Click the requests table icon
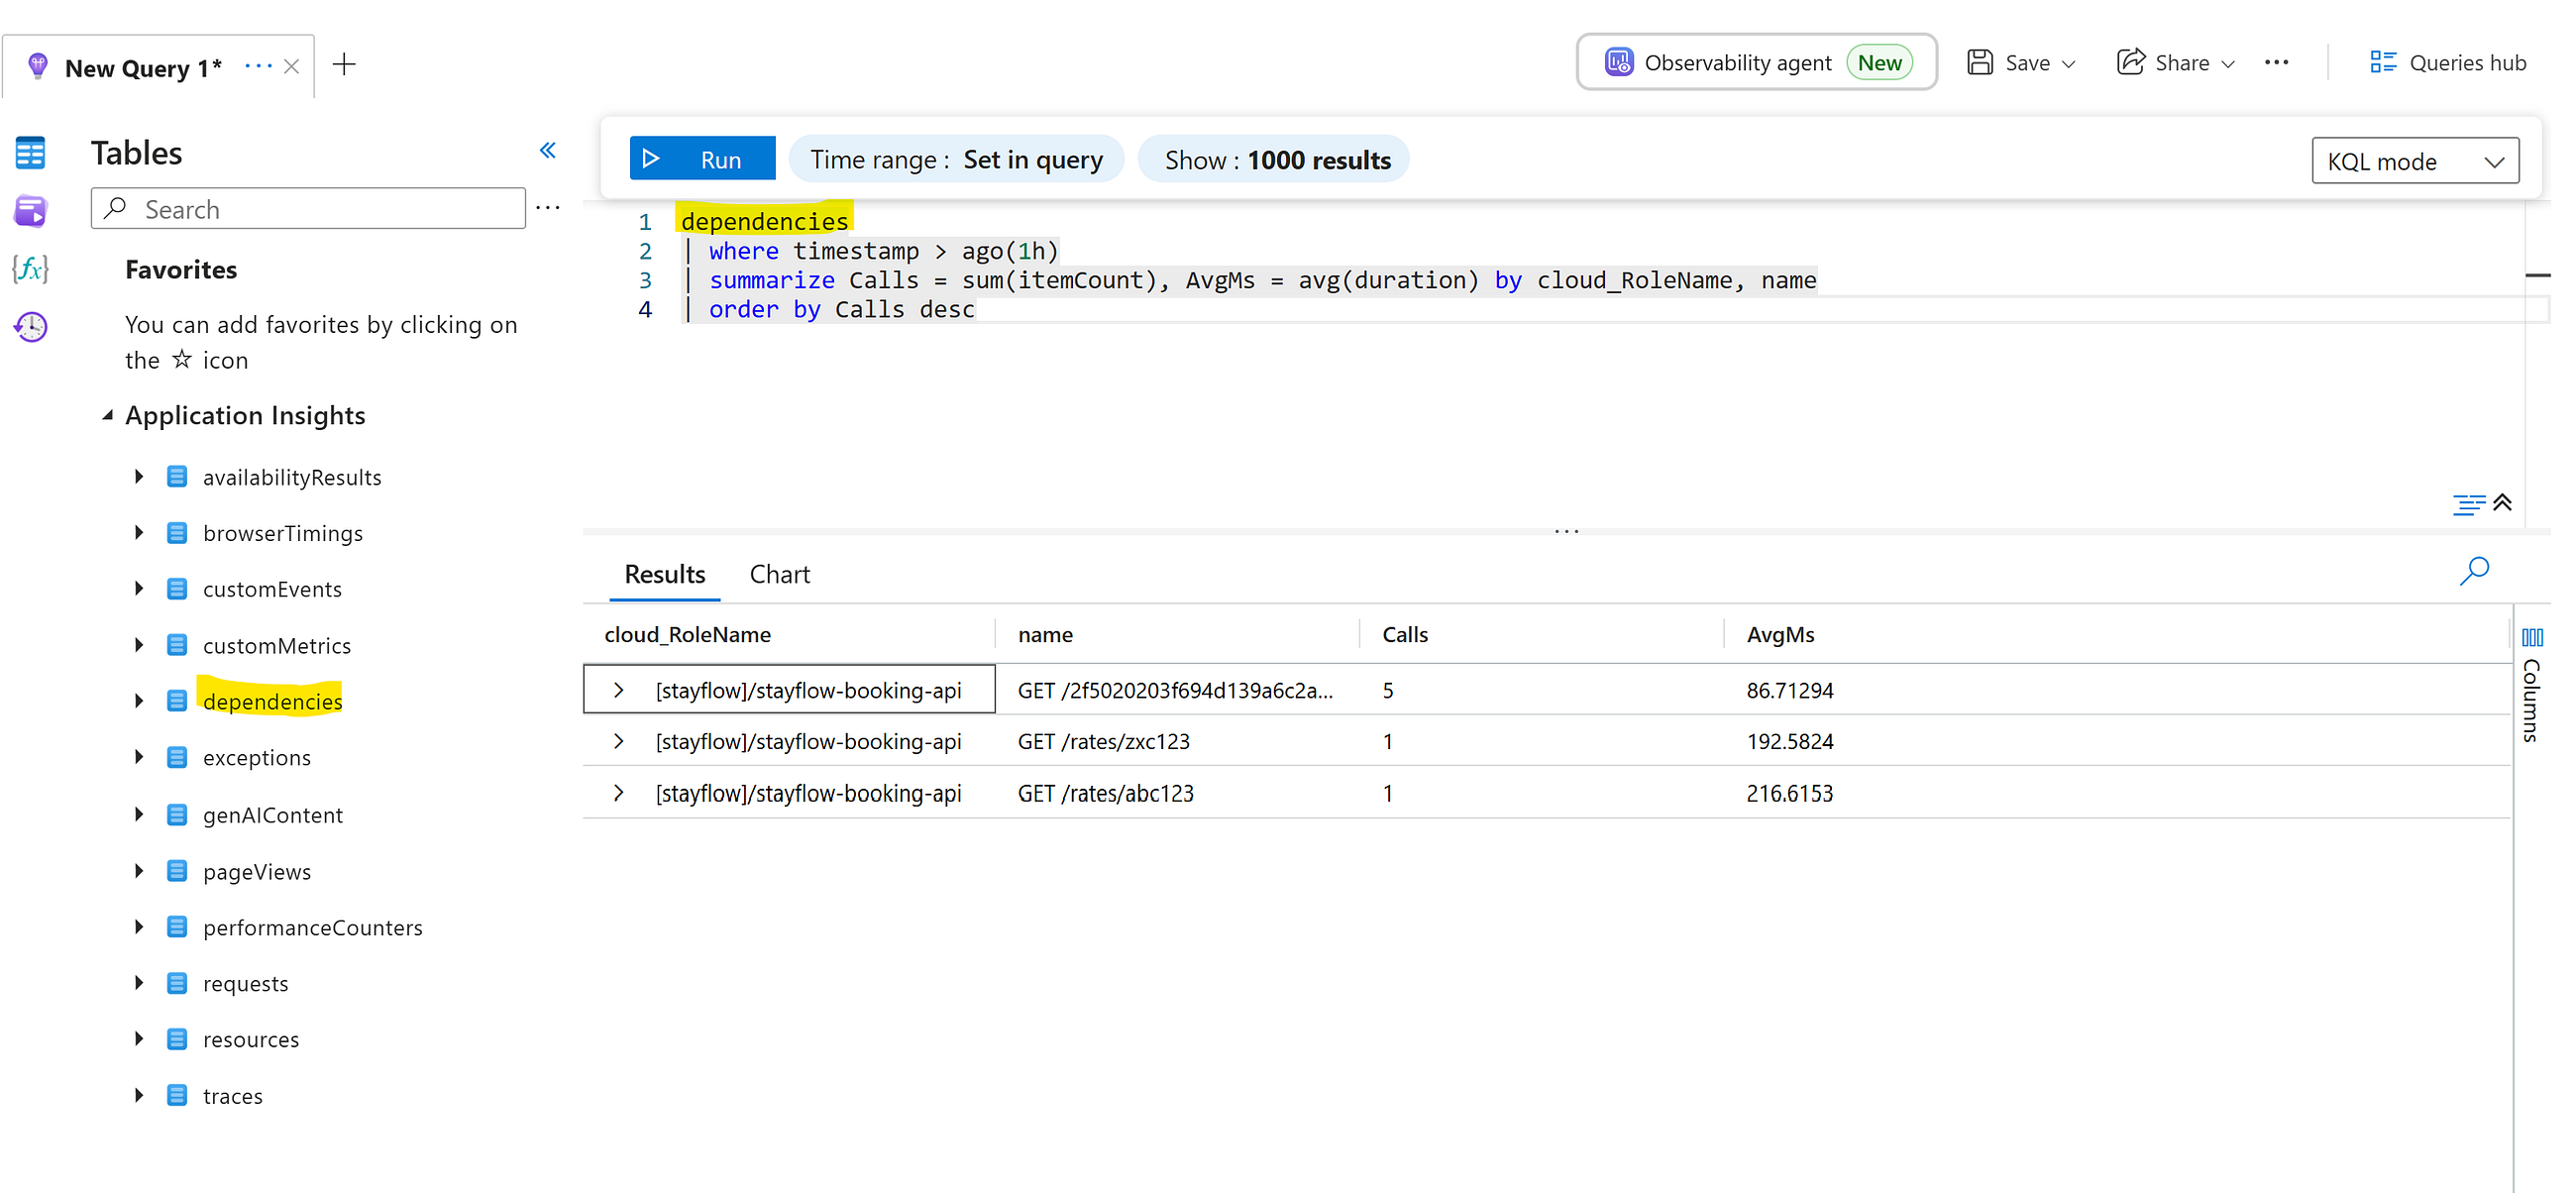This screenshot has width=2576, height=1193. coord(177,983)
